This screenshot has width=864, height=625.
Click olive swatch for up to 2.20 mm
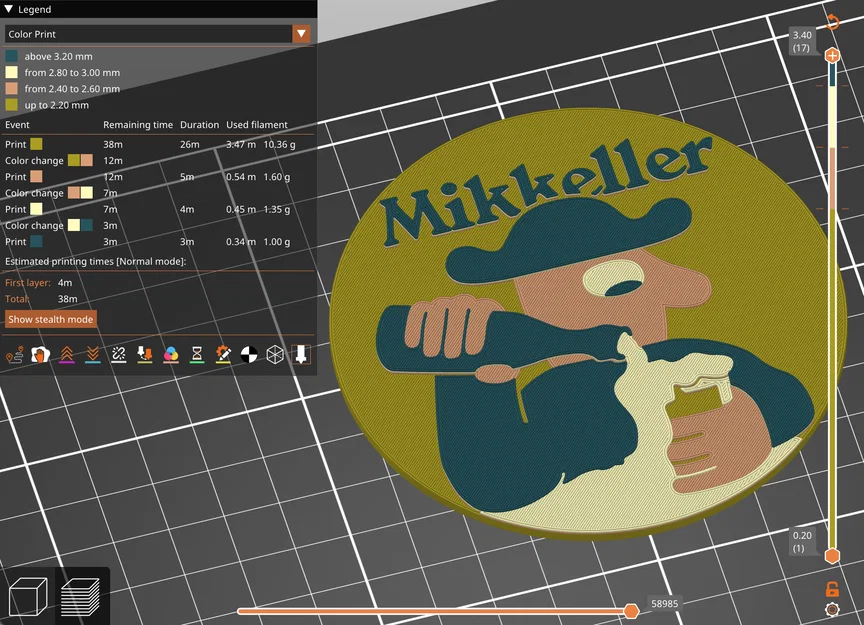pos(12,105)
